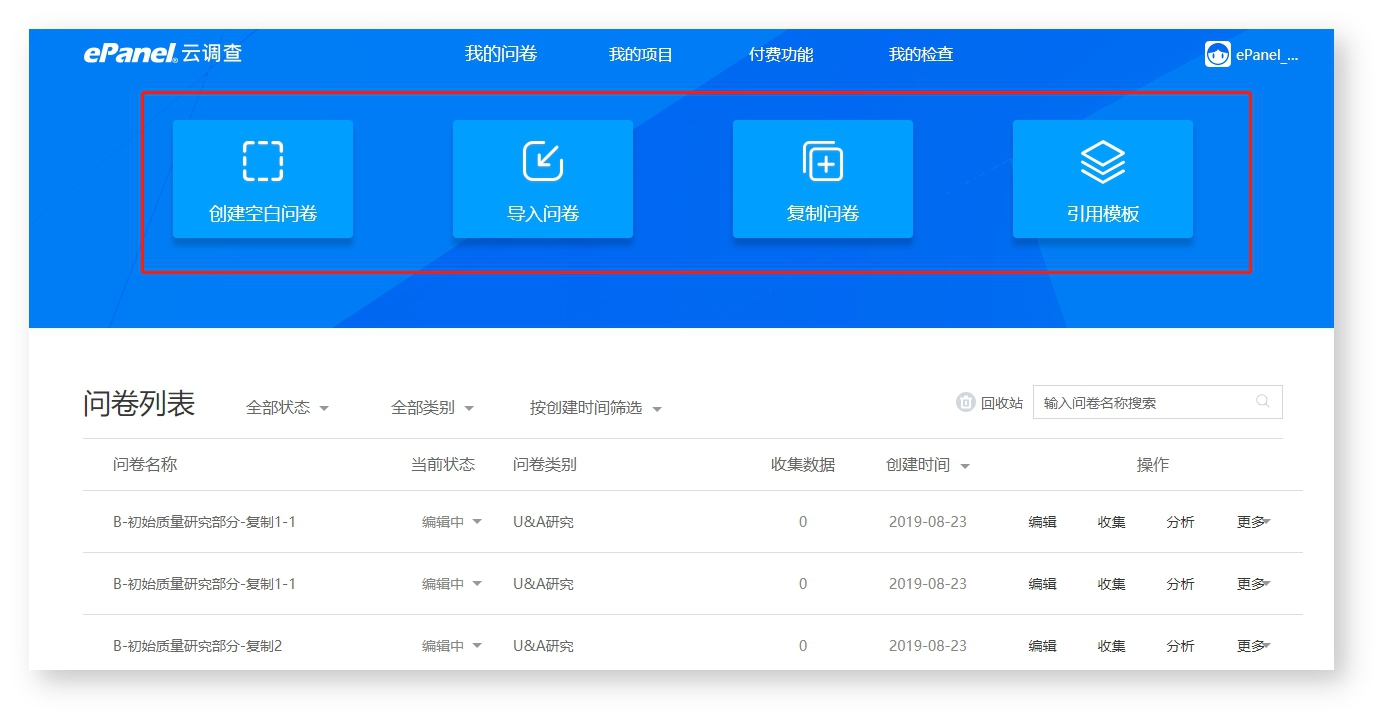The height and width of the screenshot is (722, 1385).
Task: Click the 问卷列表 heading
Action: tap(139, 403)
